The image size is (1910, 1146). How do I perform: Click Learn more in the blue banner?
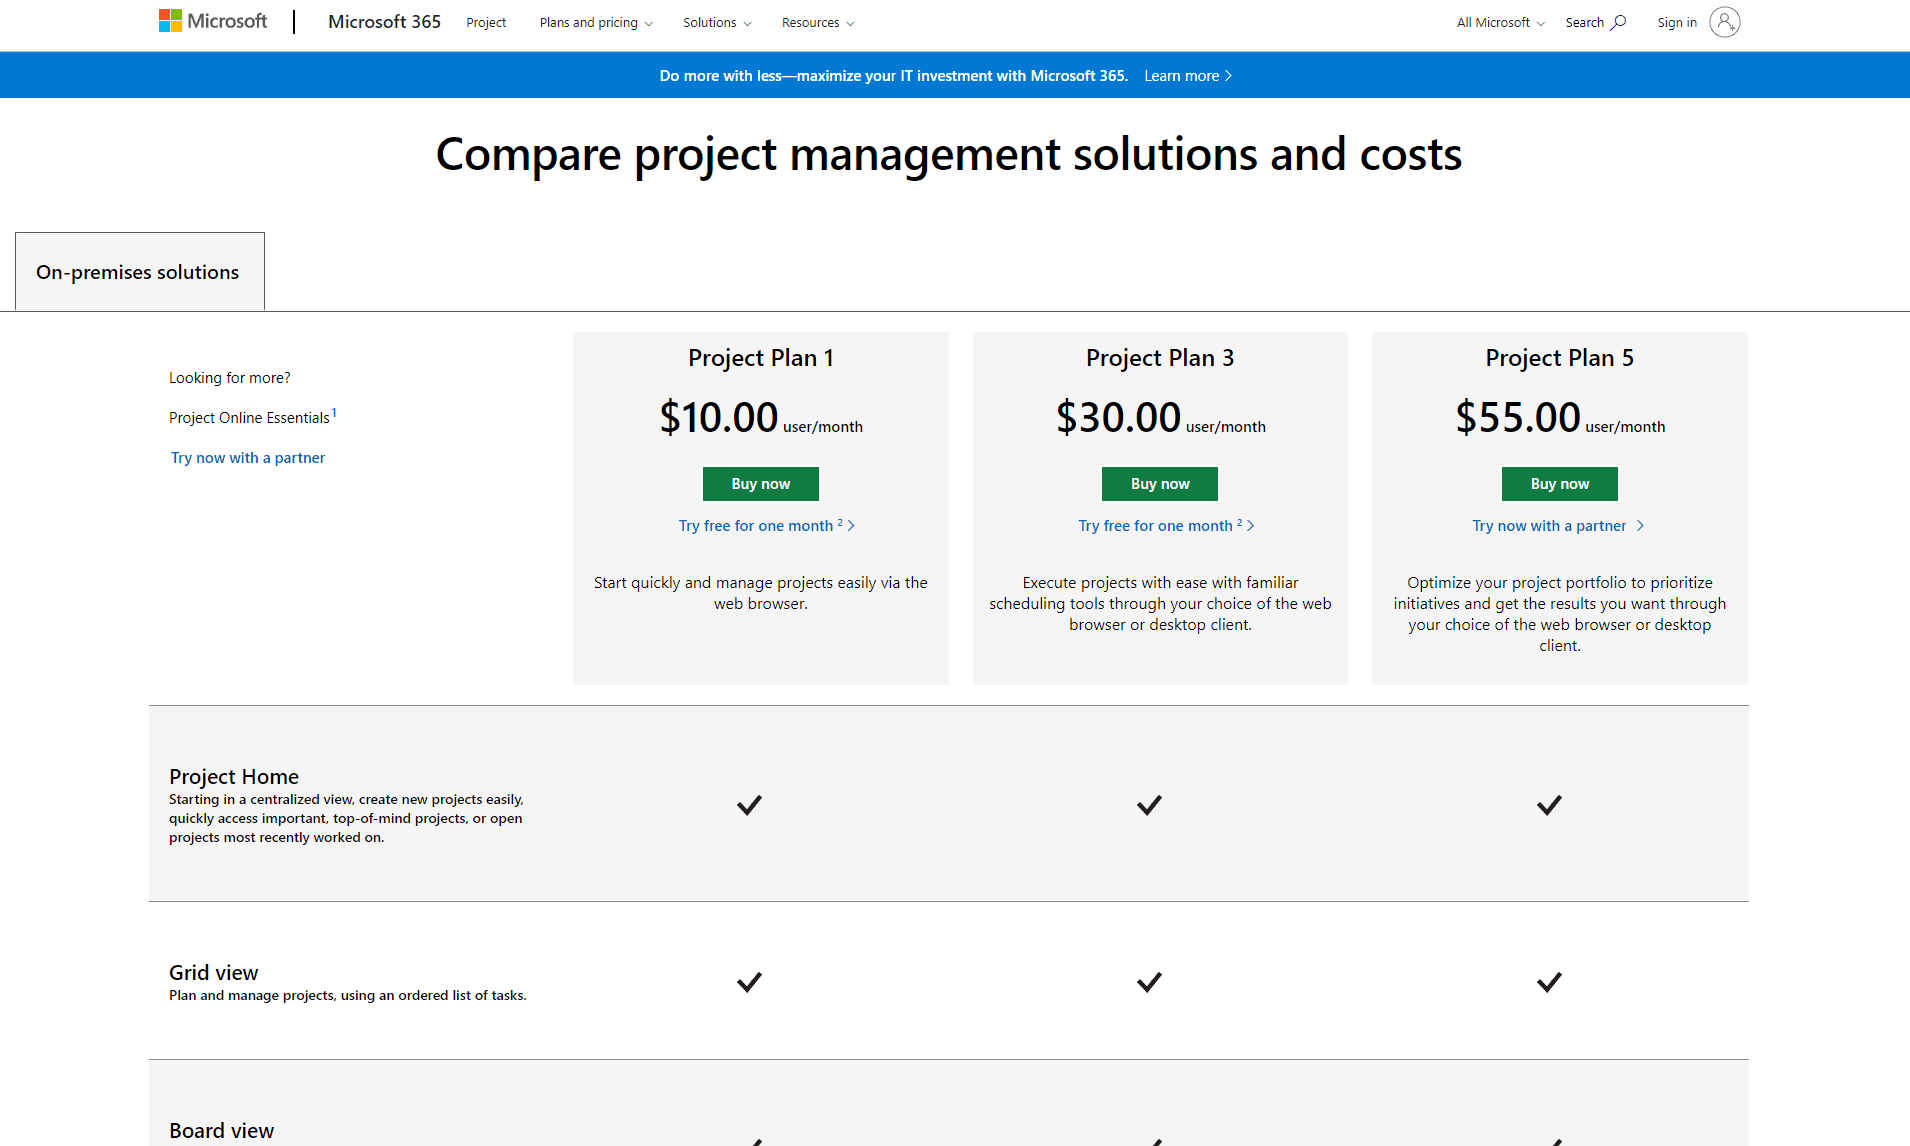pyautogui.click(x=1187, y=76)
